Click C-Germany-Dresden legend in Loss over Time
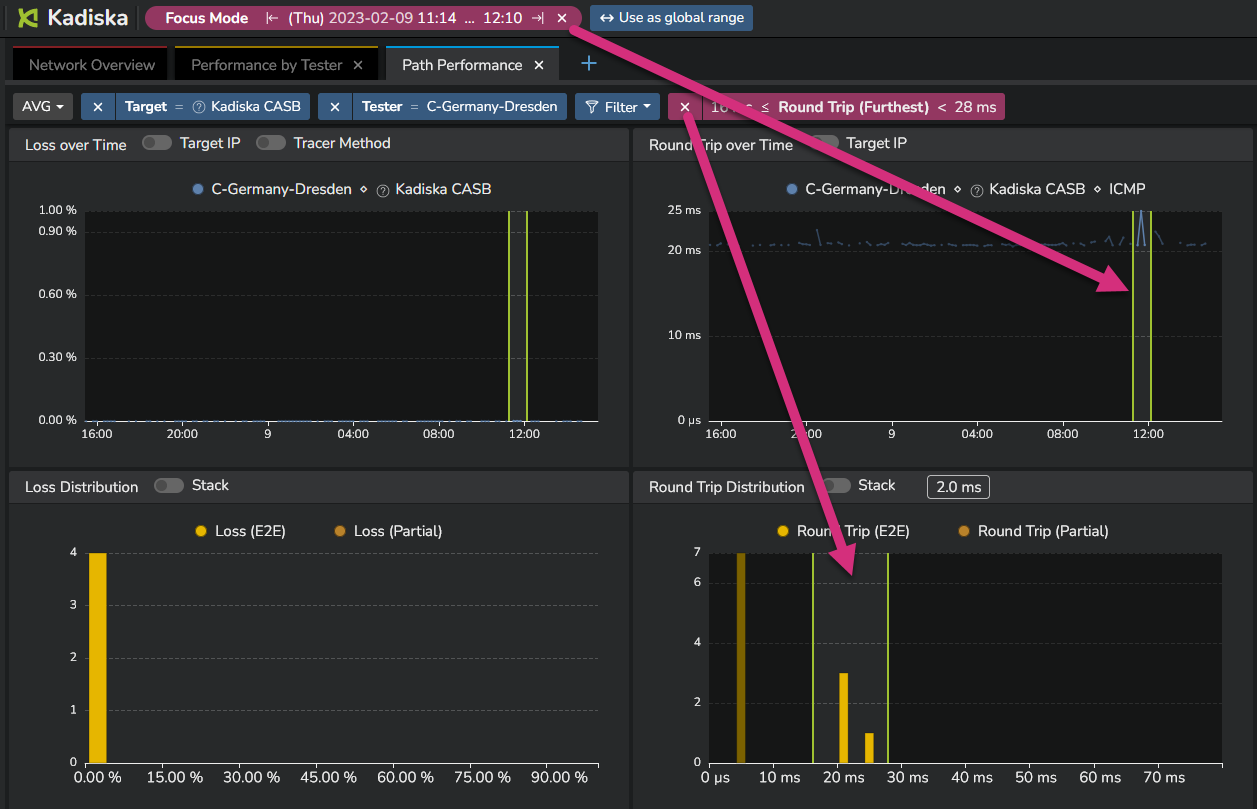The height and width of the screenshot is (809, 1257). [x=273, y=189]
